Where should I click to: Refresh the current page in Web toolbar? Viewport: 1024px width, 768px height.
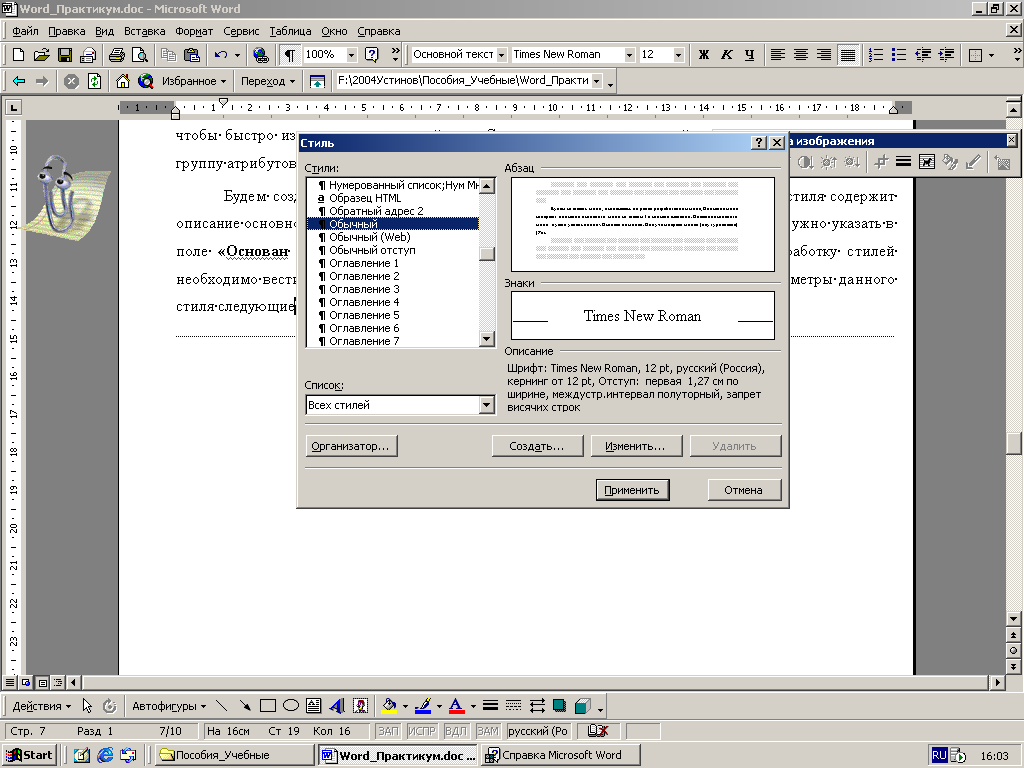click(95, 81)
